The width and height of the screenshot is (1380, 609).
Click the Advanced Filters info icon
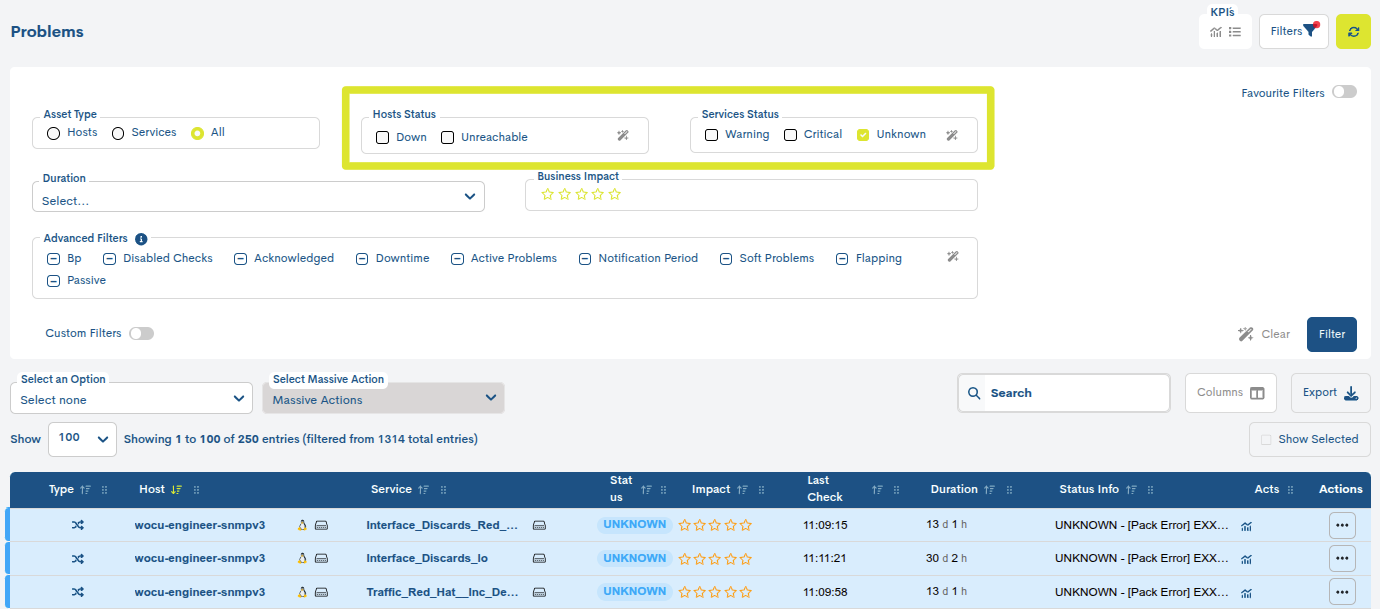(x=141, y=239)
